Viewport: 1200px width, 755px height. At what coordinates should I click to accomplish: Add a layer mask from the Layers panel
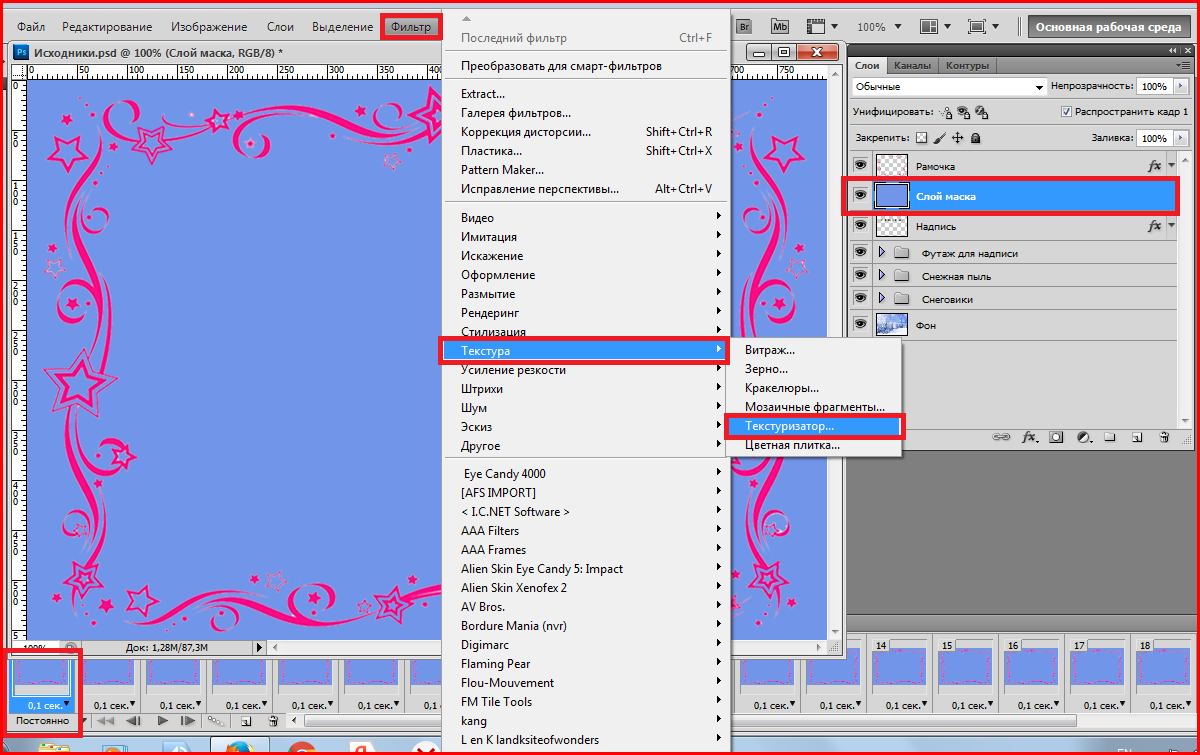tap(1056, 437)
